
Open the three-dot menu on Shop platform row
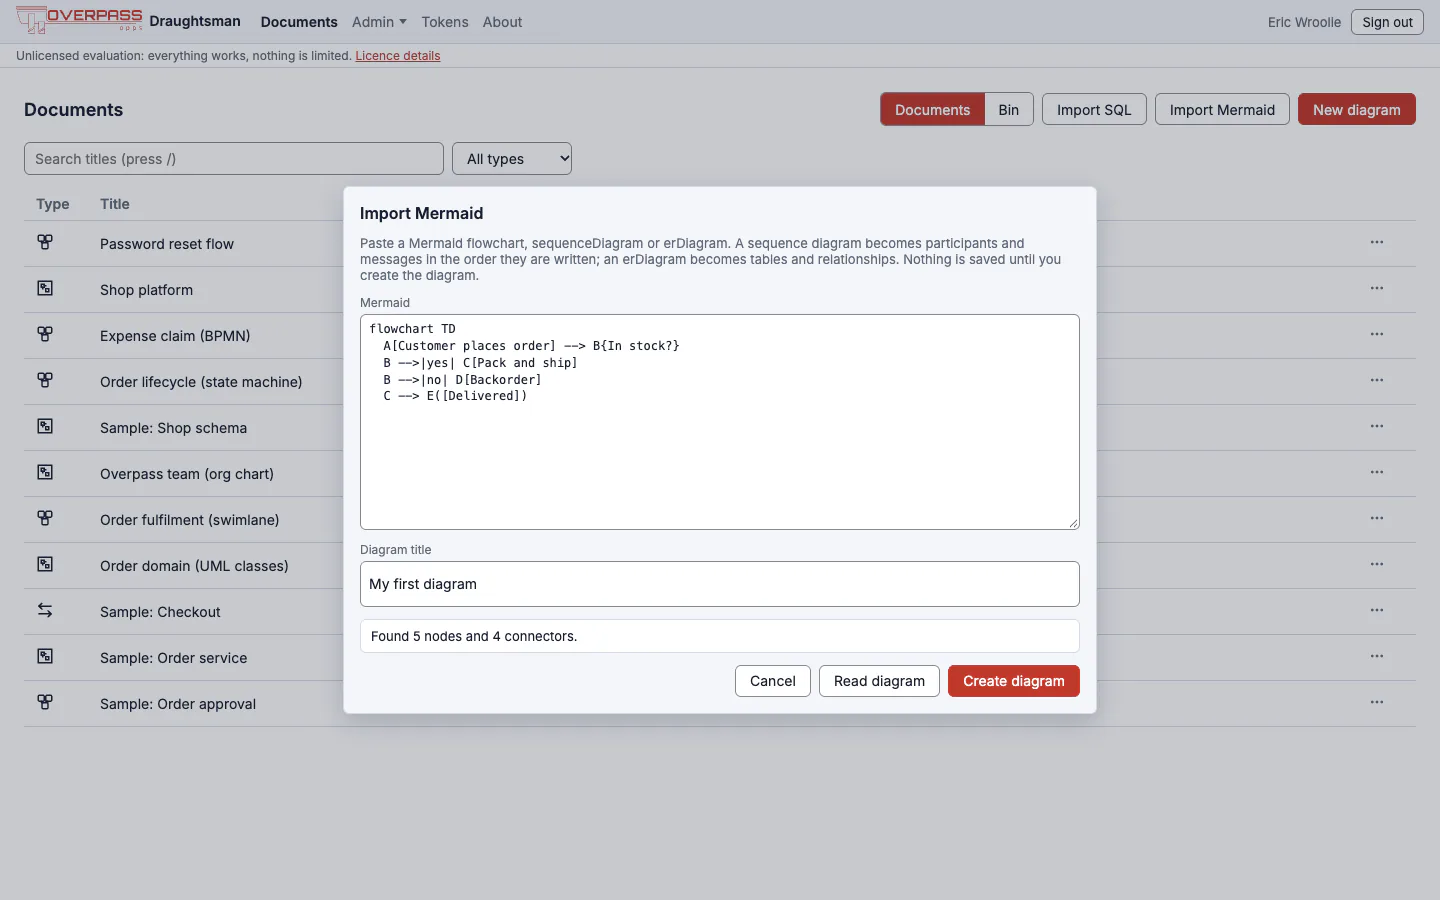pyautogui.click(x=1377, y=288)
